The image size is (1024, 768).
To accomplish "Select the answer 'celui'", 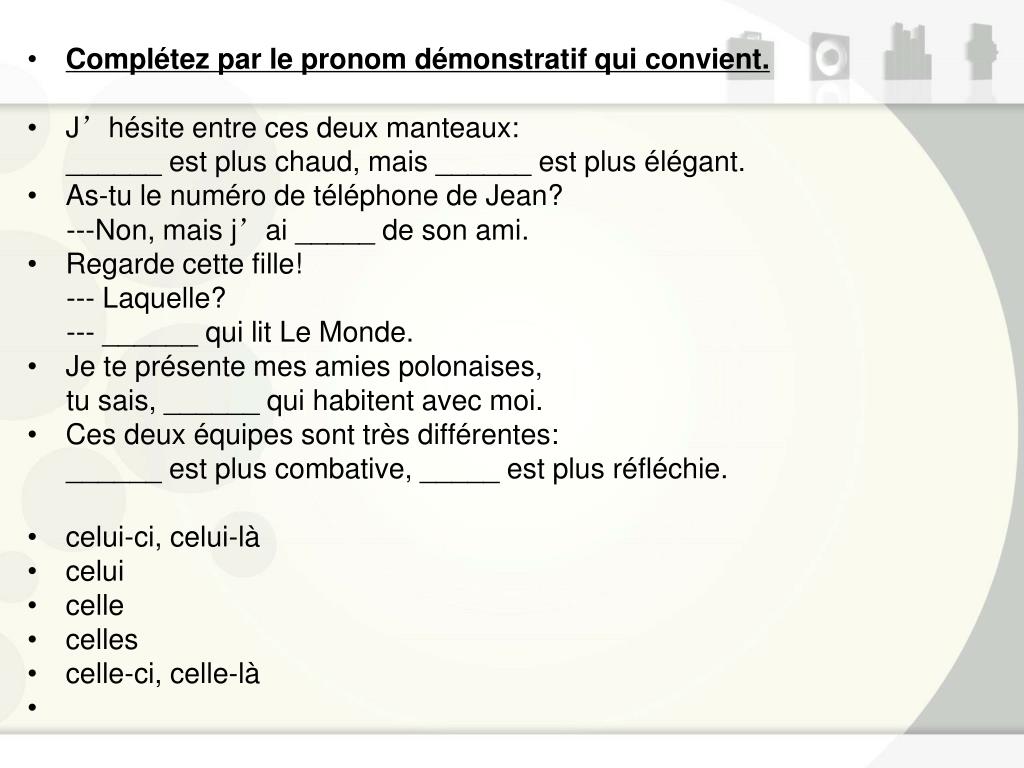I will [x=95, y=571].
